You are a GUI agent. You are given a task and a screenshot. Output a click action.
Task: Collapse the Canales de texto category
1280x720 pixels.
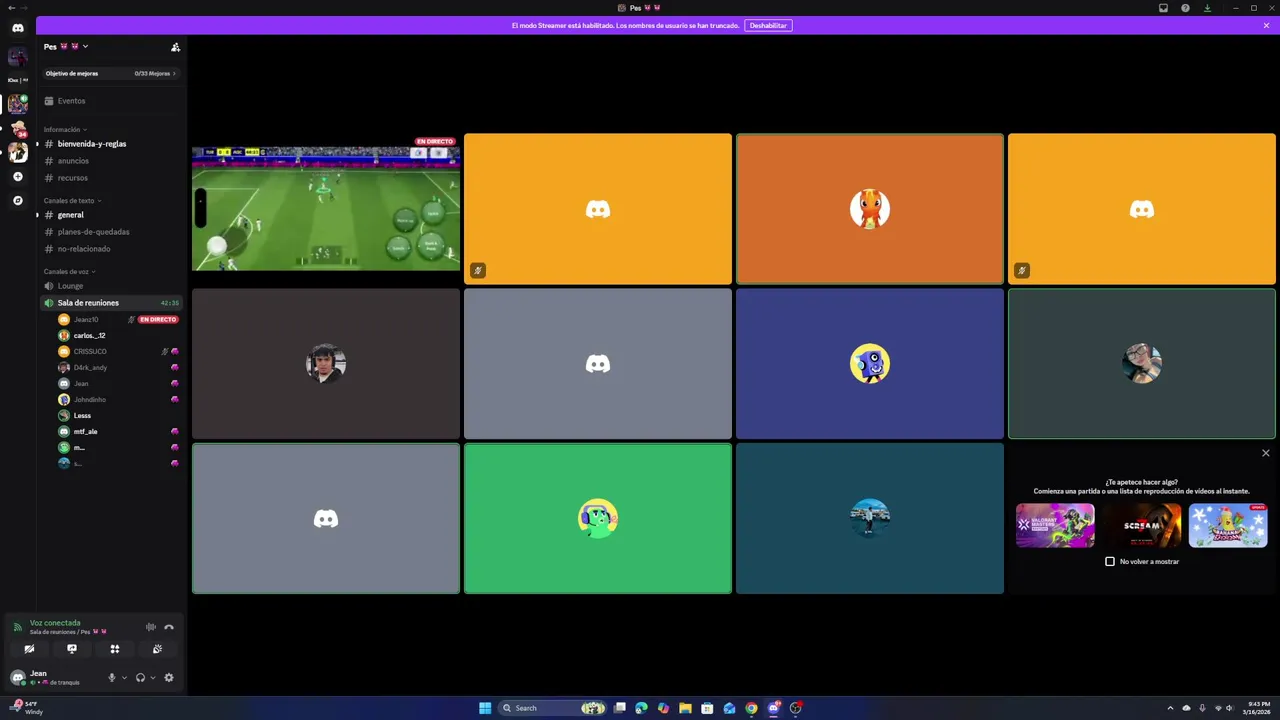pos(72,201)
